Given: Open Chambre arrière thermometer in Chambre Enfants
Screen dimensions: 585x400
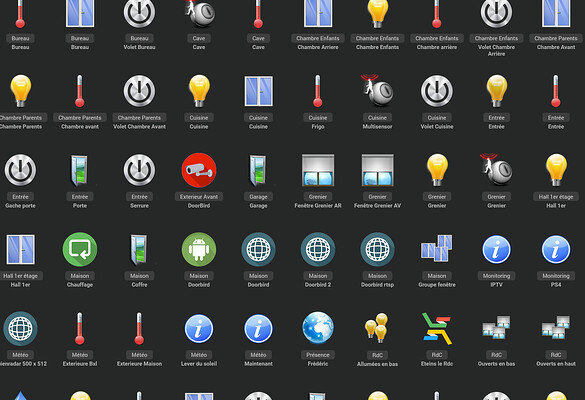Looking at the screenshot, I should (x=437, y=14).
